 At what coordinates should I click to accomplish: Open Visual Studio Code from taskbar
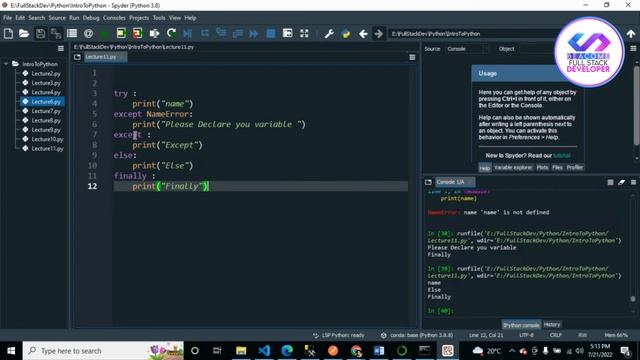coord(264,351)
